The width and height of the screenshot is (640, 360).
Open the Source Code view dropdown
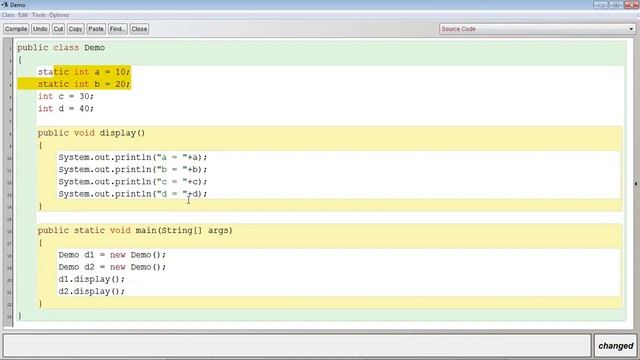coord(537,29)
